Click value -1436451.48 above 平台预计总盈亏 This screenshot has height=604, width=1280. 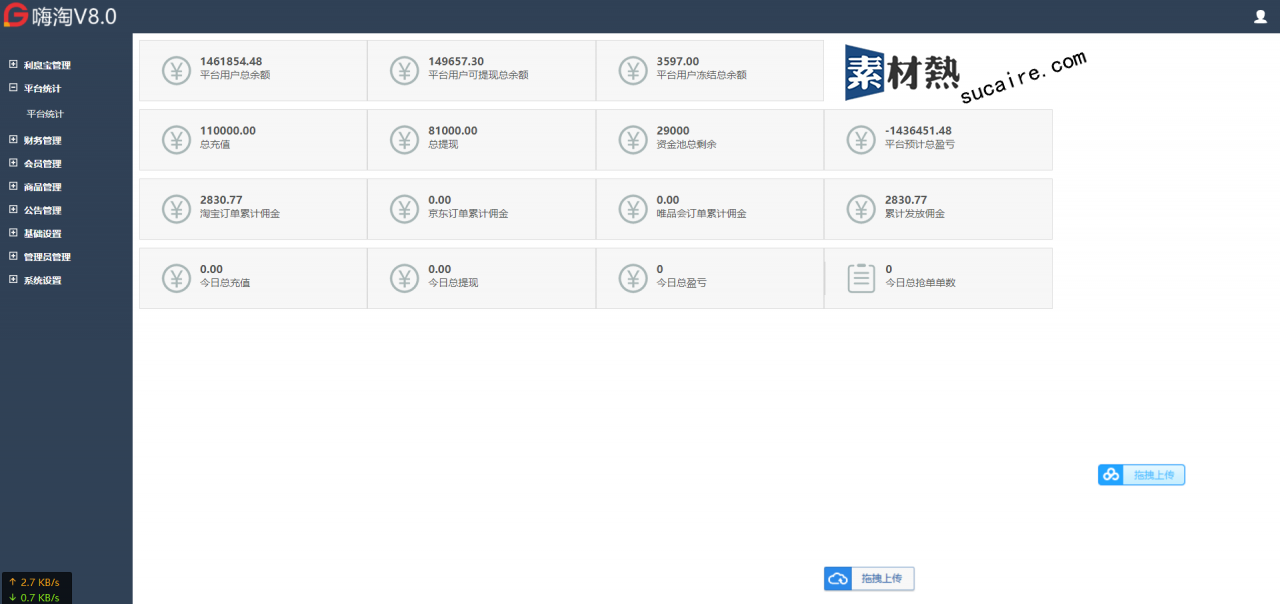[918, 131]
